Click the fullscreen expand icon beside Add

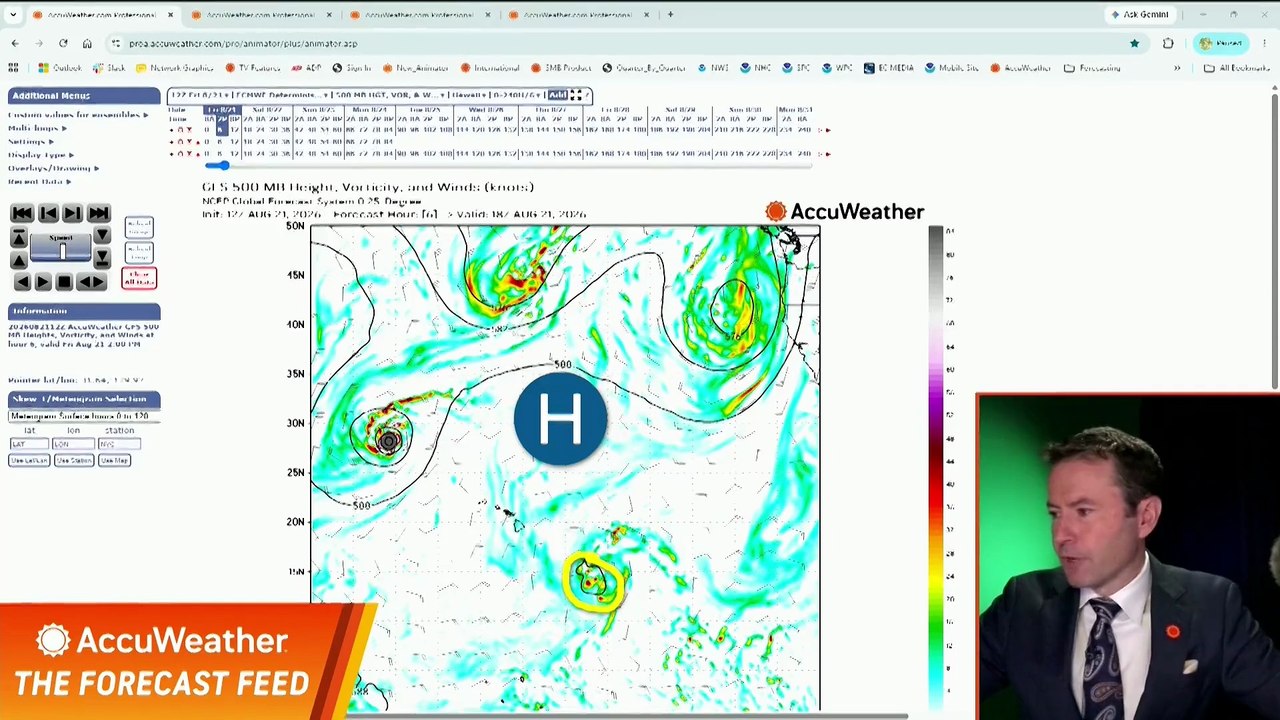coord(576,95)
